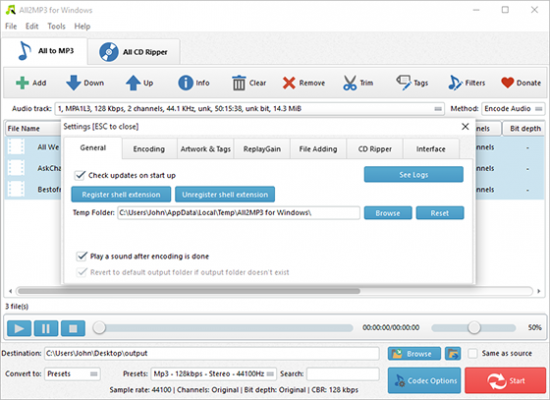The height and width of the screenshot is (400, 550).
Task: Close the Settings dialog
Action: pos(465,126)
